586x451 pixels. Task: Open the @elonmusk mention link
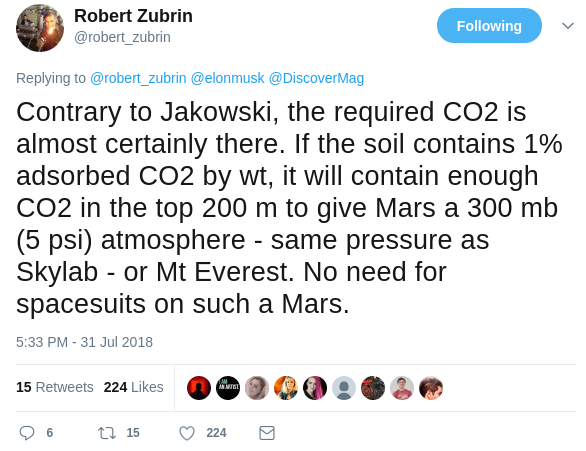(227, 78)
